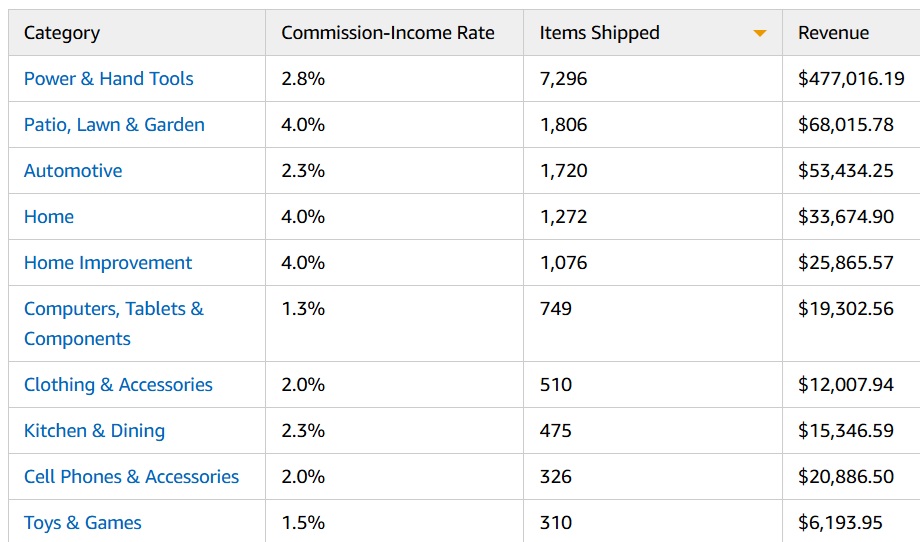Open the Patio, Lawn & Garden link
Image resolution: width=920 pixels, height=542 pixels.
click(x=114, y=125)
